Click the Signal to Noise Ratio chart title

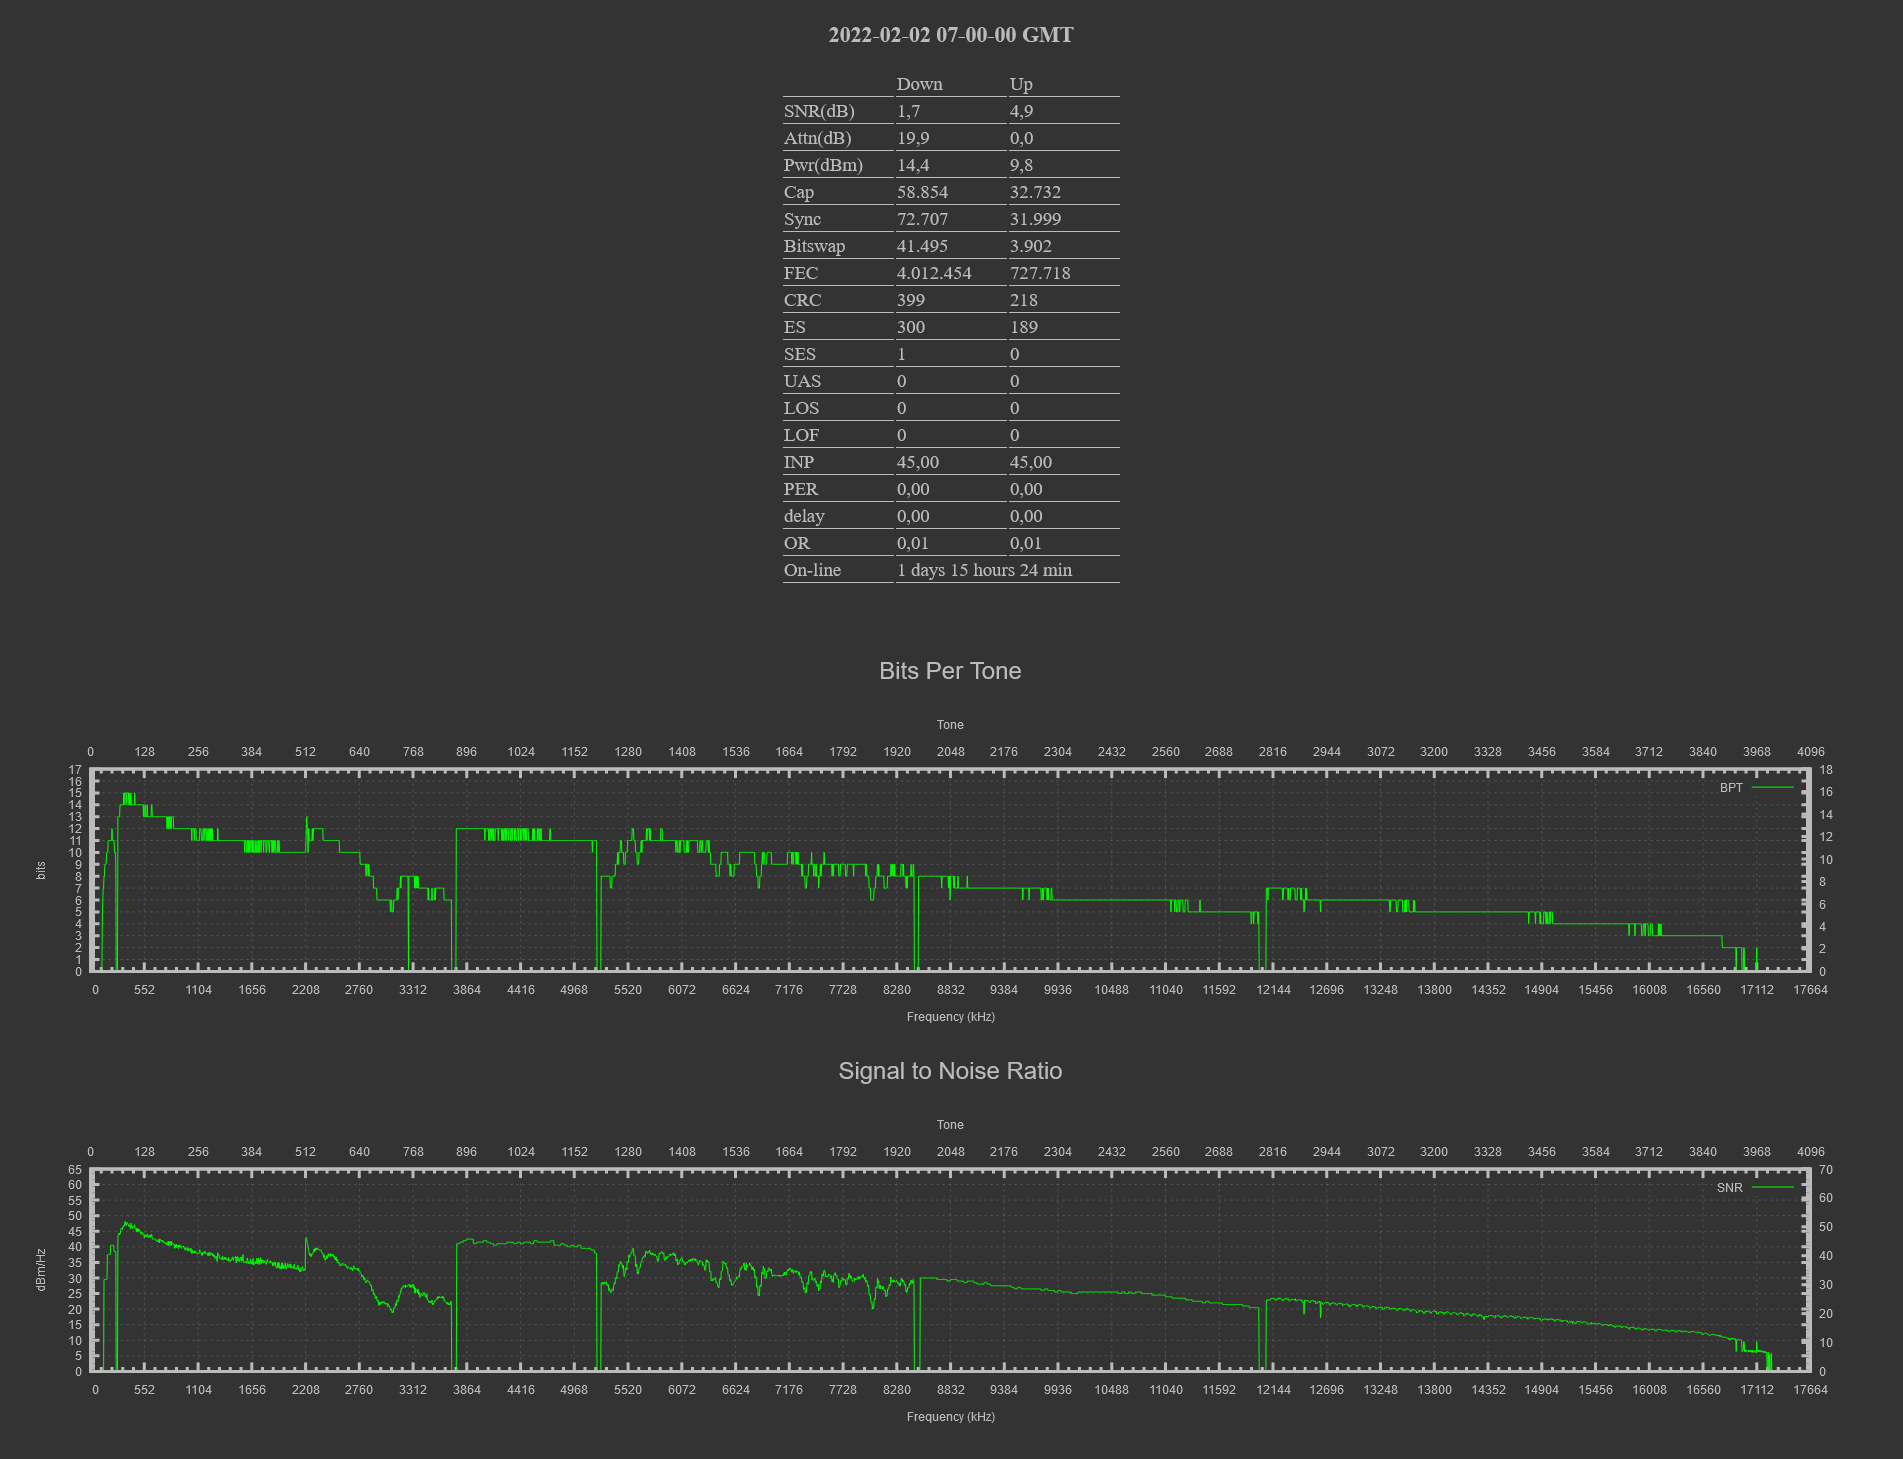click(x=950, y=1071)
